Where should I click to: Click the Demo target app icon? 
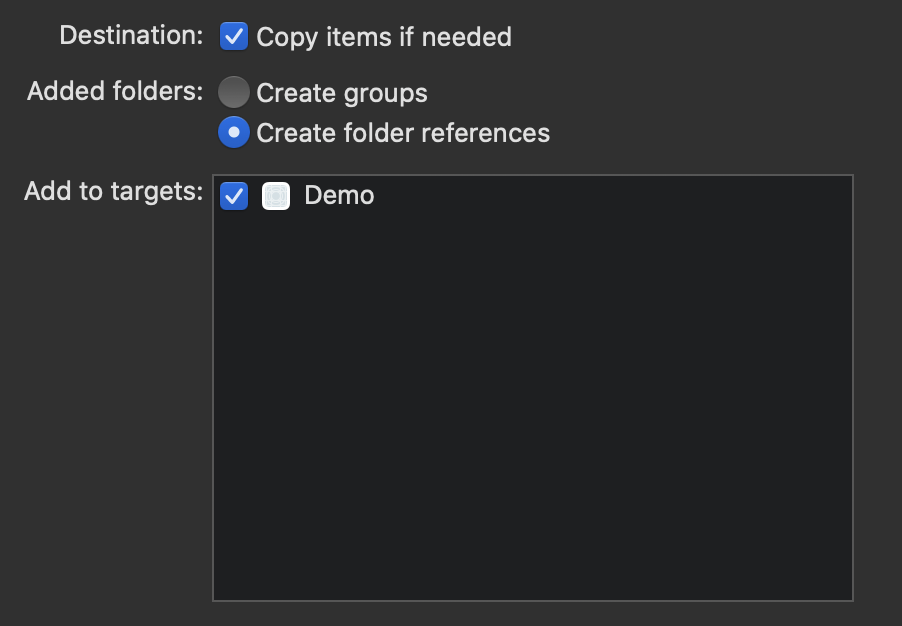pyautogui.click(x=276, y=196)
